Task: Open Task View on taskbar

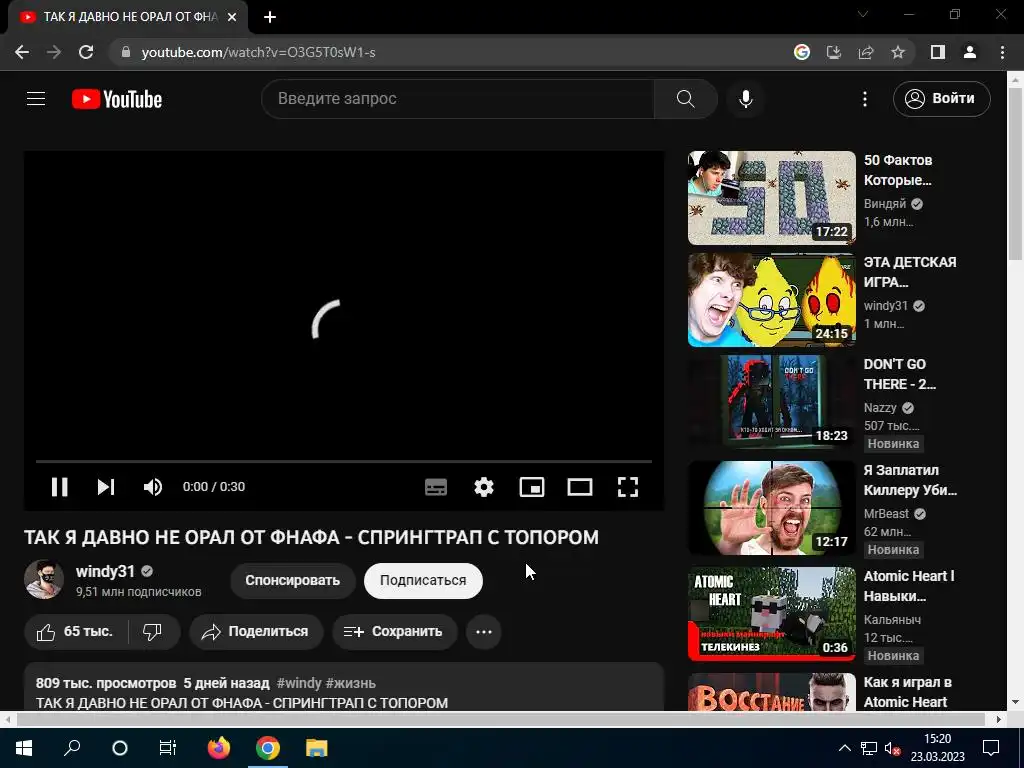Action: (168, 748)
